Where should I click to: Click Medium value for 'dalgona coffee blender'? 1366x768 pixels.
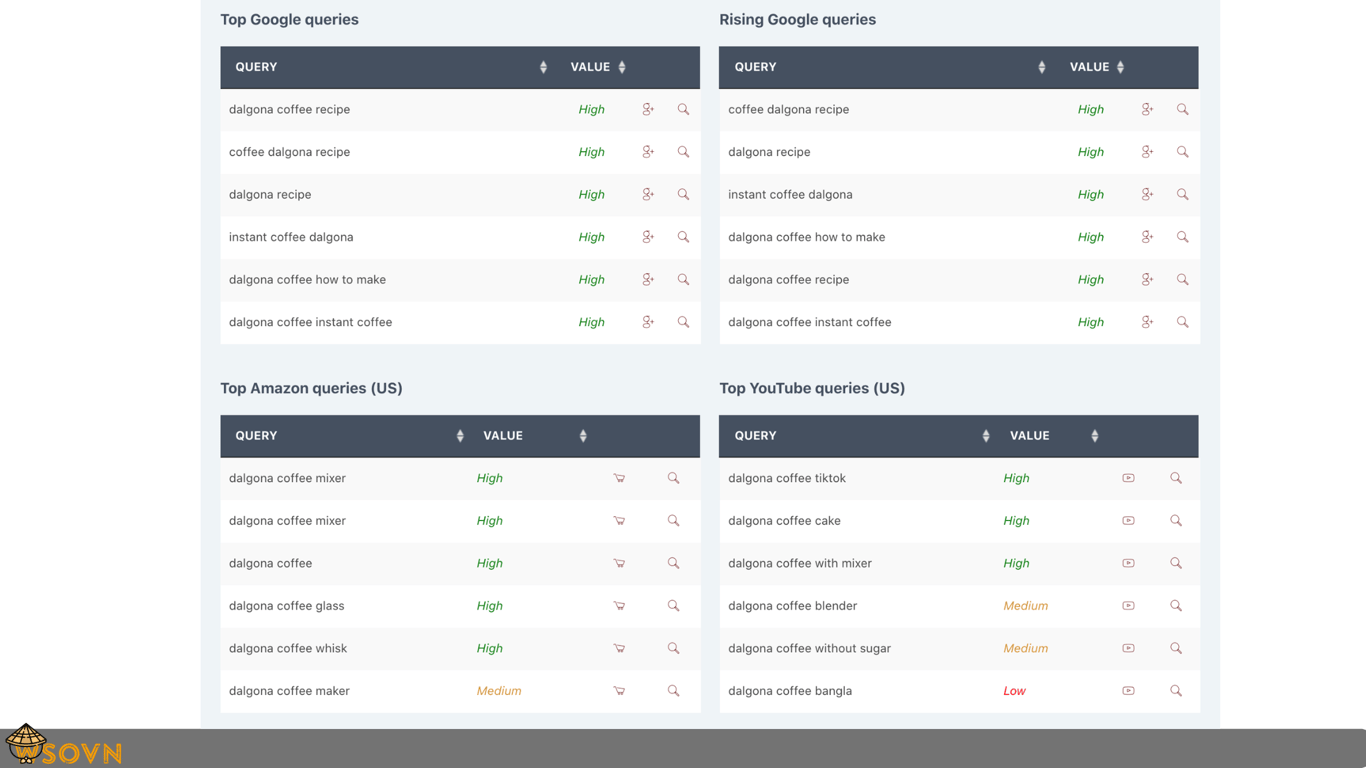pos(1025,606)
